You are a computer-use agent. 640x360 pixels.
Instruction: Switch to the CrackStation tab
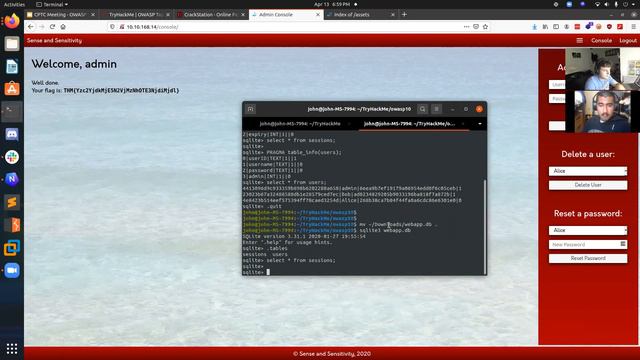point(211,14)
